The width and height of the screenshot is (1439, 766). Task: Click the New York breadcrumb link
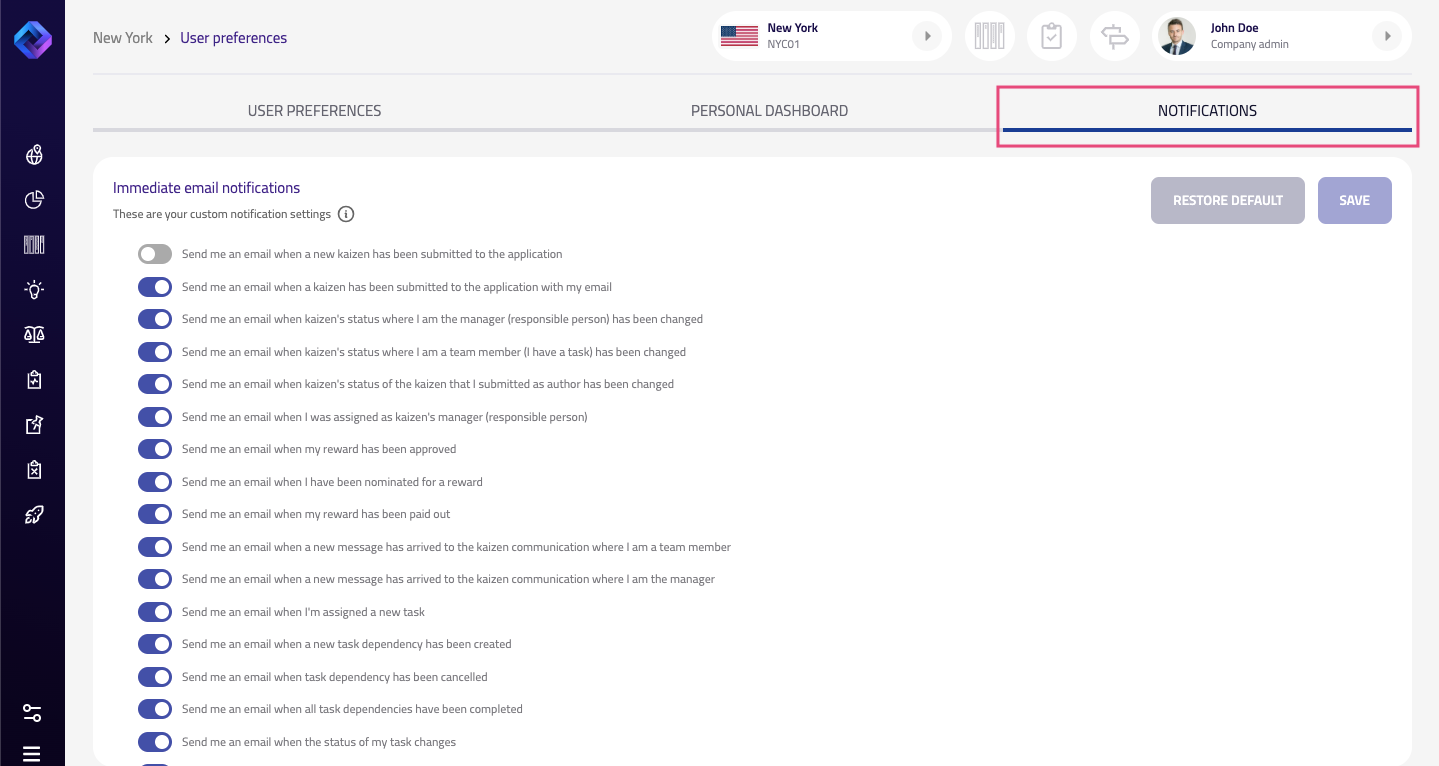[x=123, y=38]
